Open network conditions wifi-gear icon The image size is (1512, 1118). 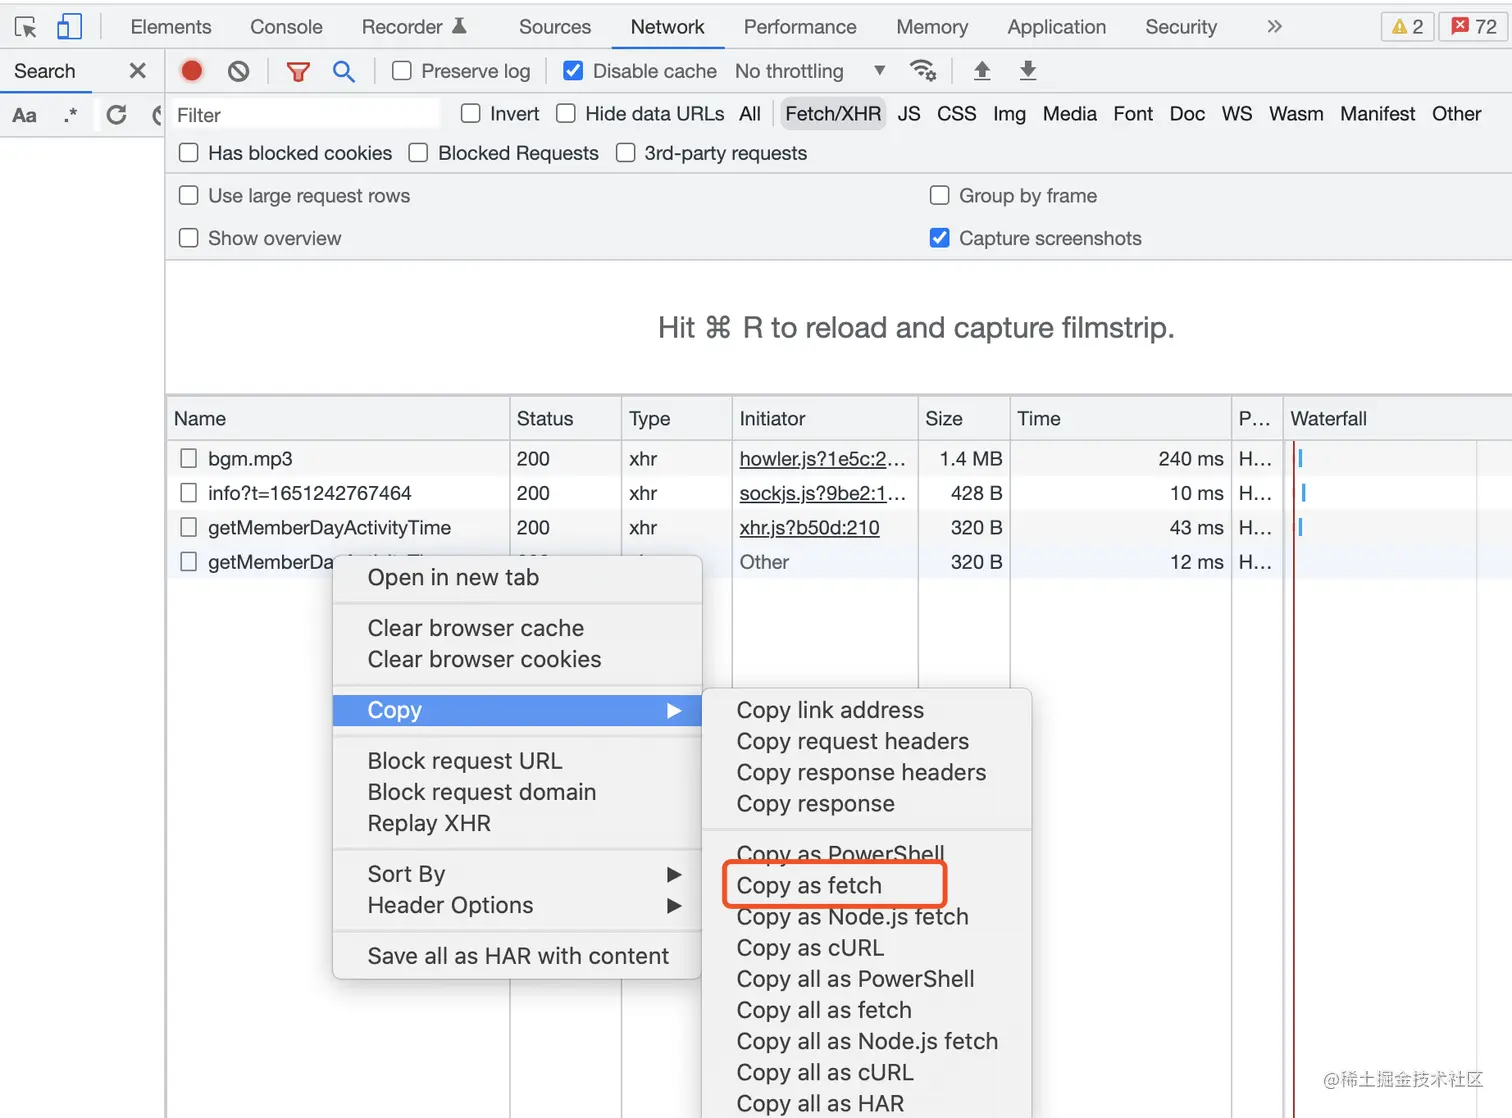click(x=922, y=71)
